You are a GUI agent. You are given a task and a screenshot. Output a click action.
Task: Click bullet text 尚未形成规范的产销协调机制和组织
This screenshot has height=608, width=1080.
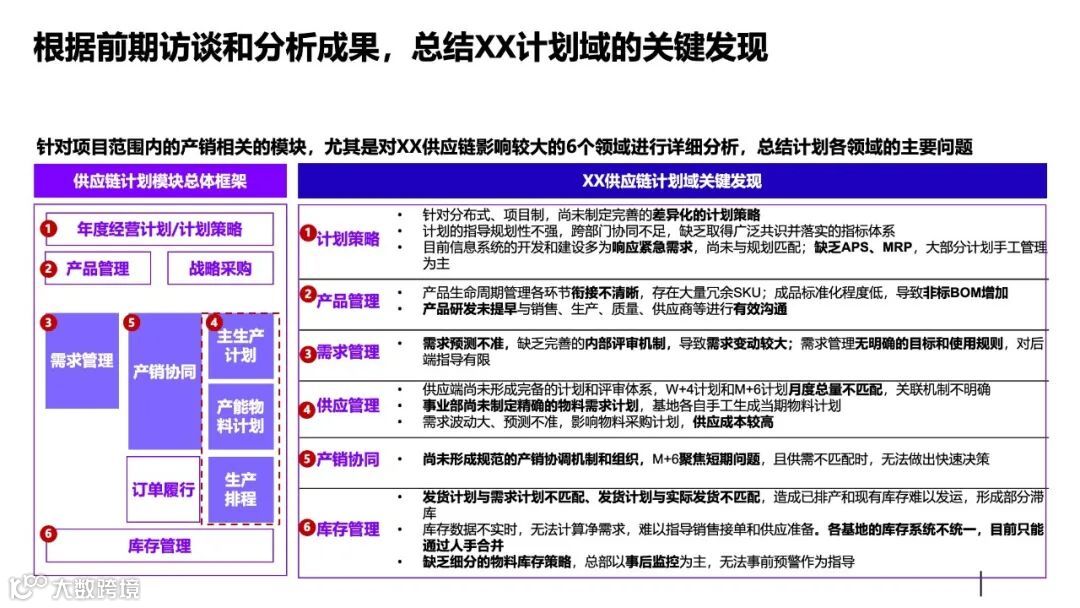[x=706, y=459]
